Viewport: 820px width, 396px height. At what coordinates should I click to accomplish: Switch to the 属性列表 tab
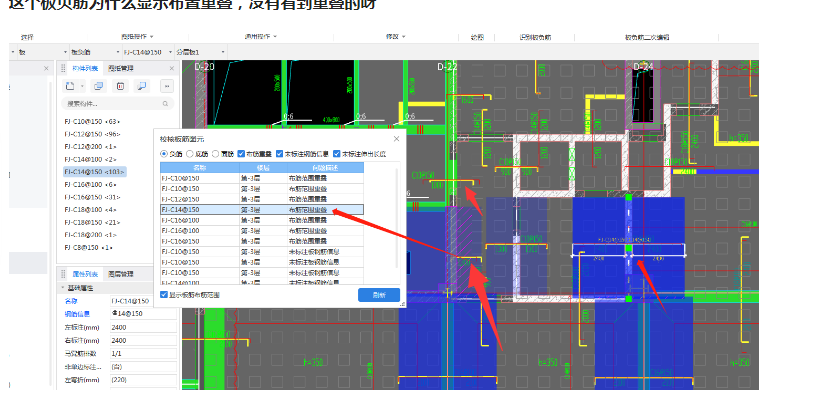tap(85, 274)
